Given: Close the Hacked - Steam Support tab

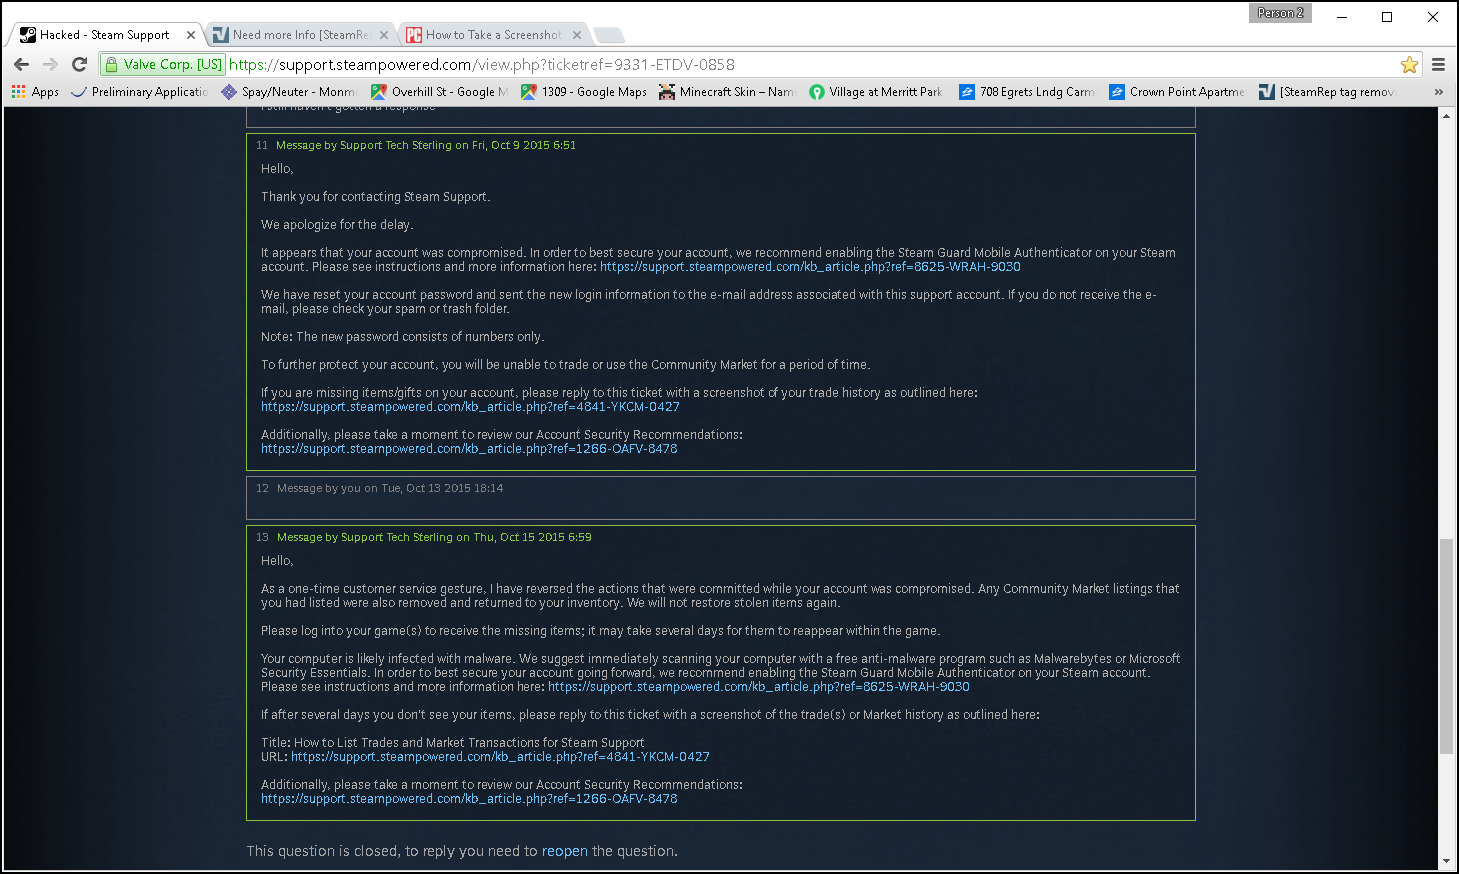Looking at the screenshot, I should (x=191, y=35).
